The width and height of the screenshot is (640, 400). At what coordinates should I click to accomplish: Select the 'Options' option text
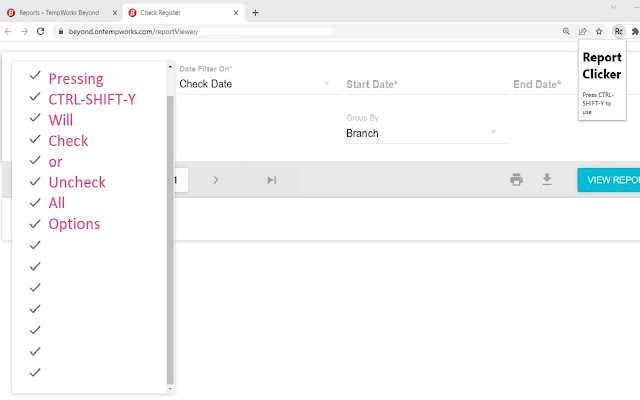pos(74,224)
